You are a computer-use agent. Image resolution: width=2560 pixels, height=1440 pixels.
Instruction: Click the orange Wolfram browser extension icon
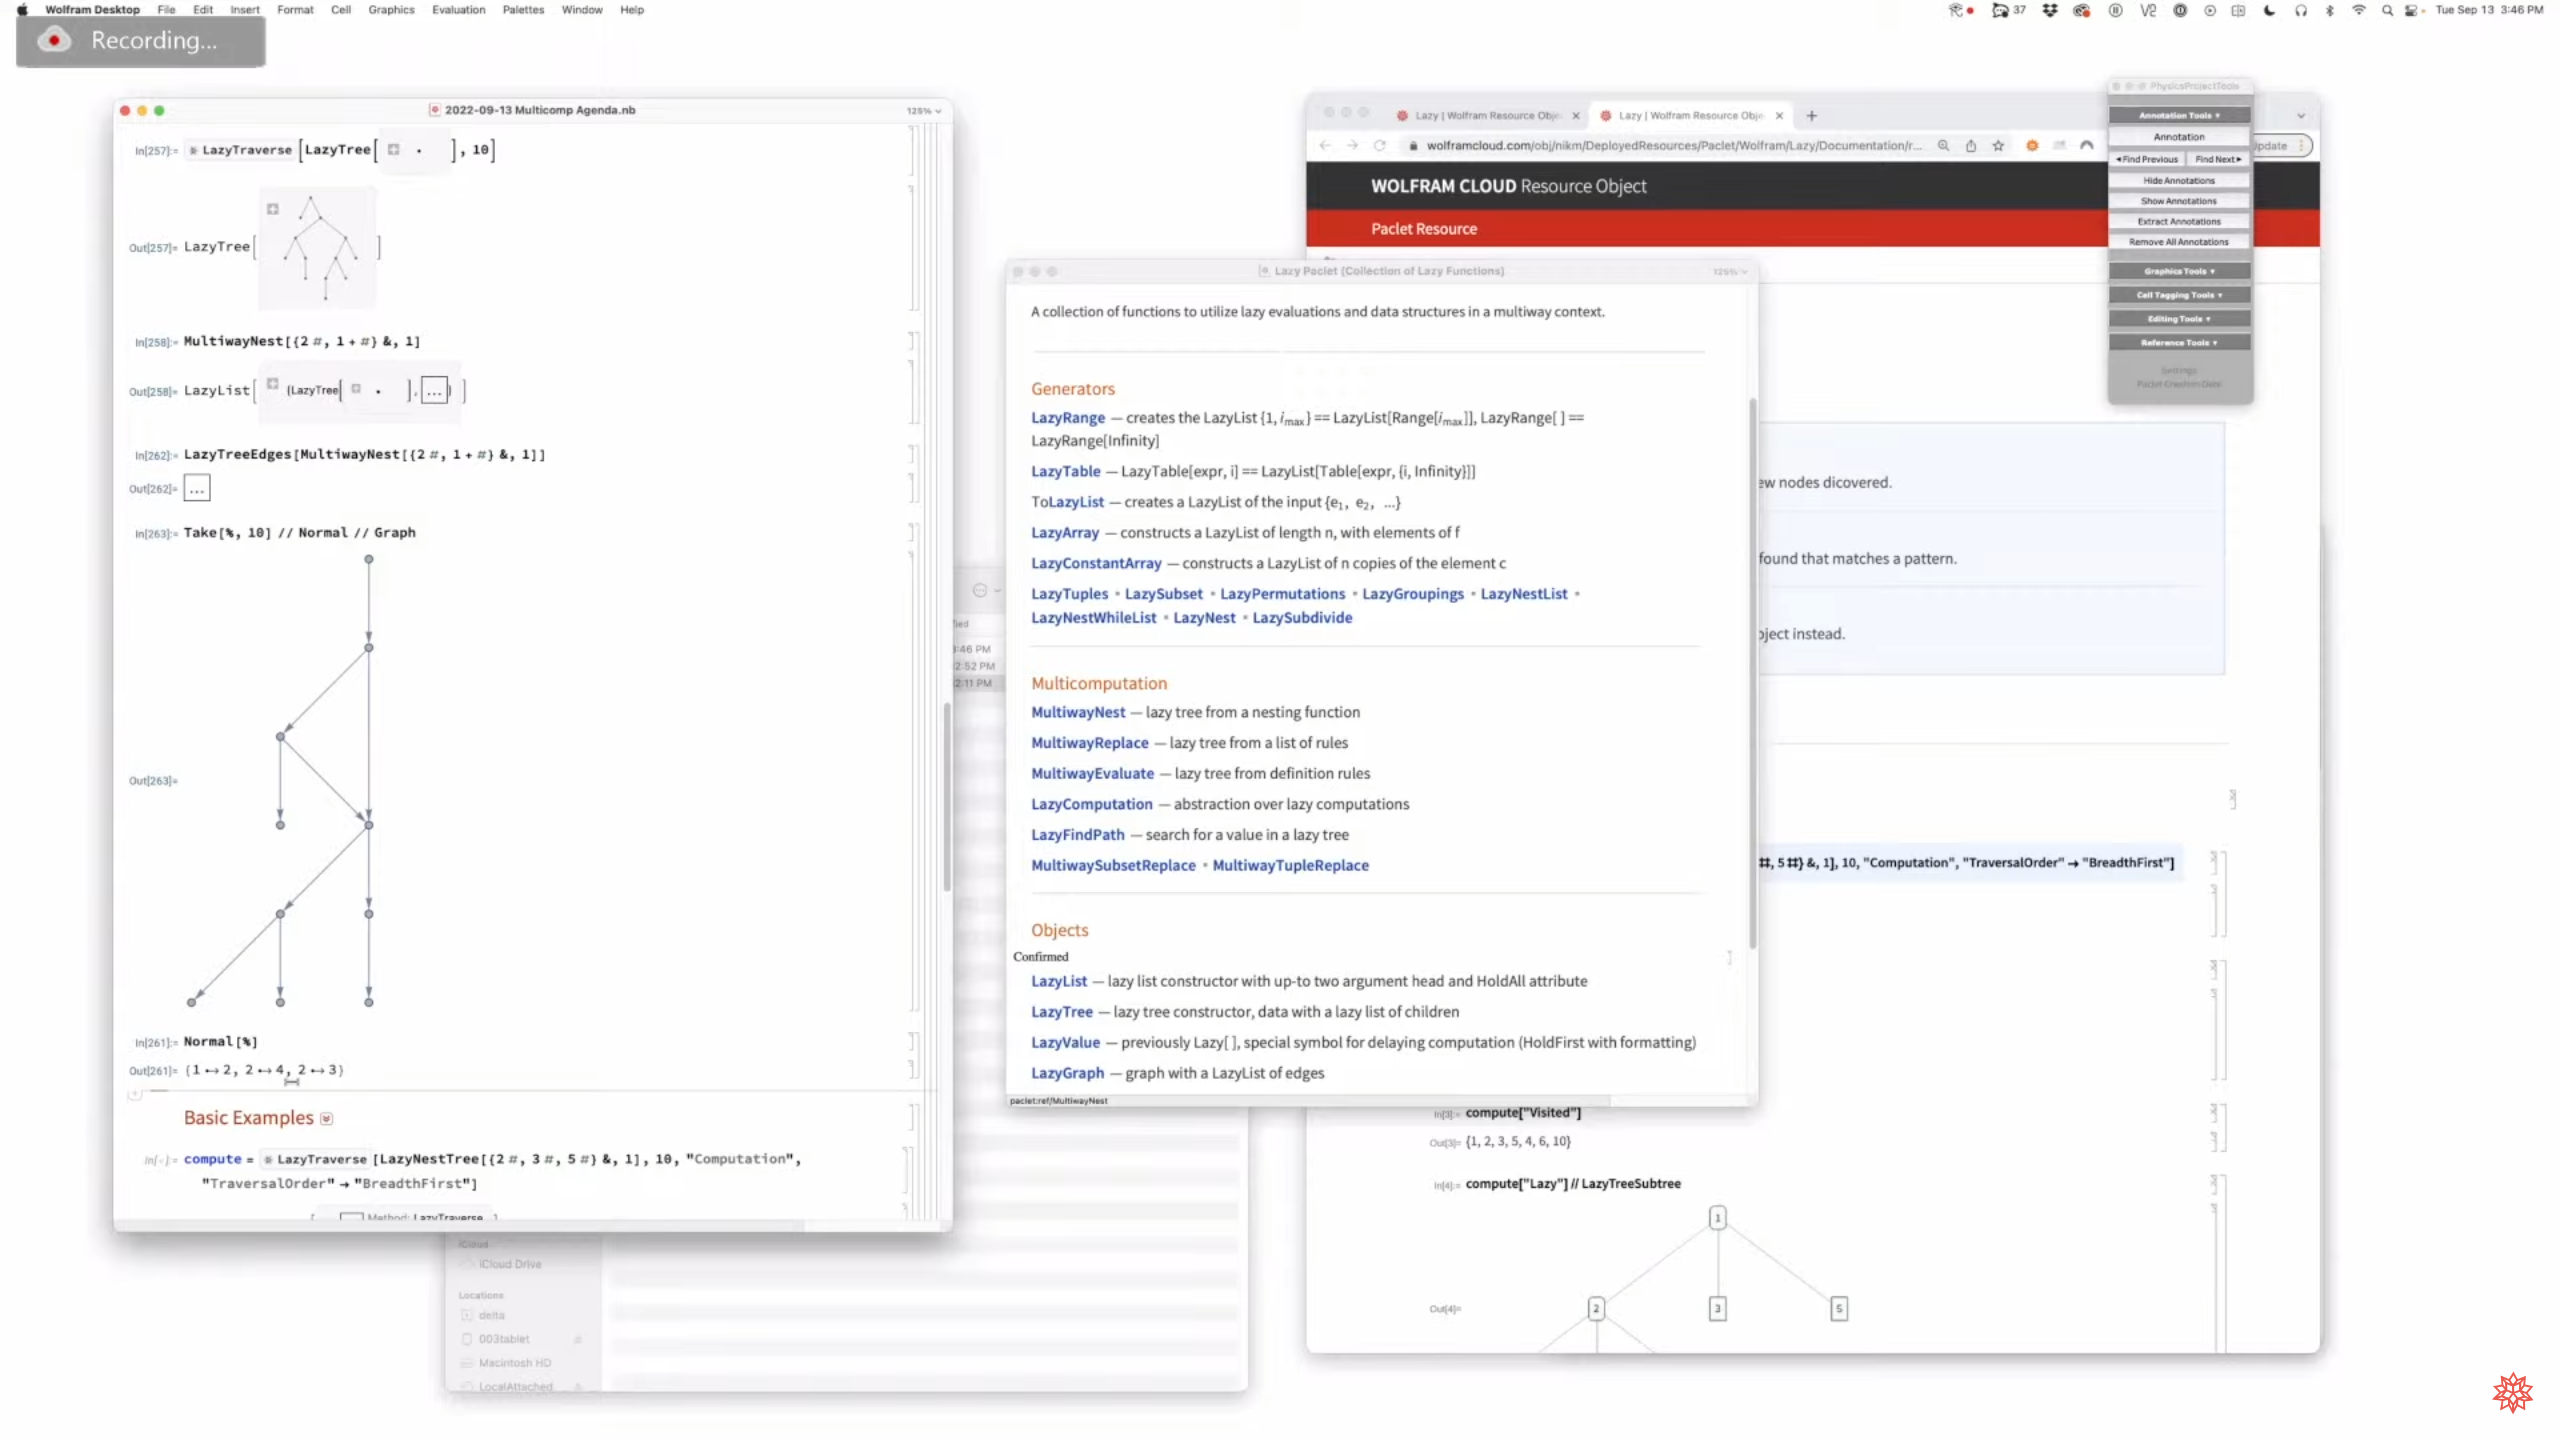pyautogui.click(x=2032, y=146)
